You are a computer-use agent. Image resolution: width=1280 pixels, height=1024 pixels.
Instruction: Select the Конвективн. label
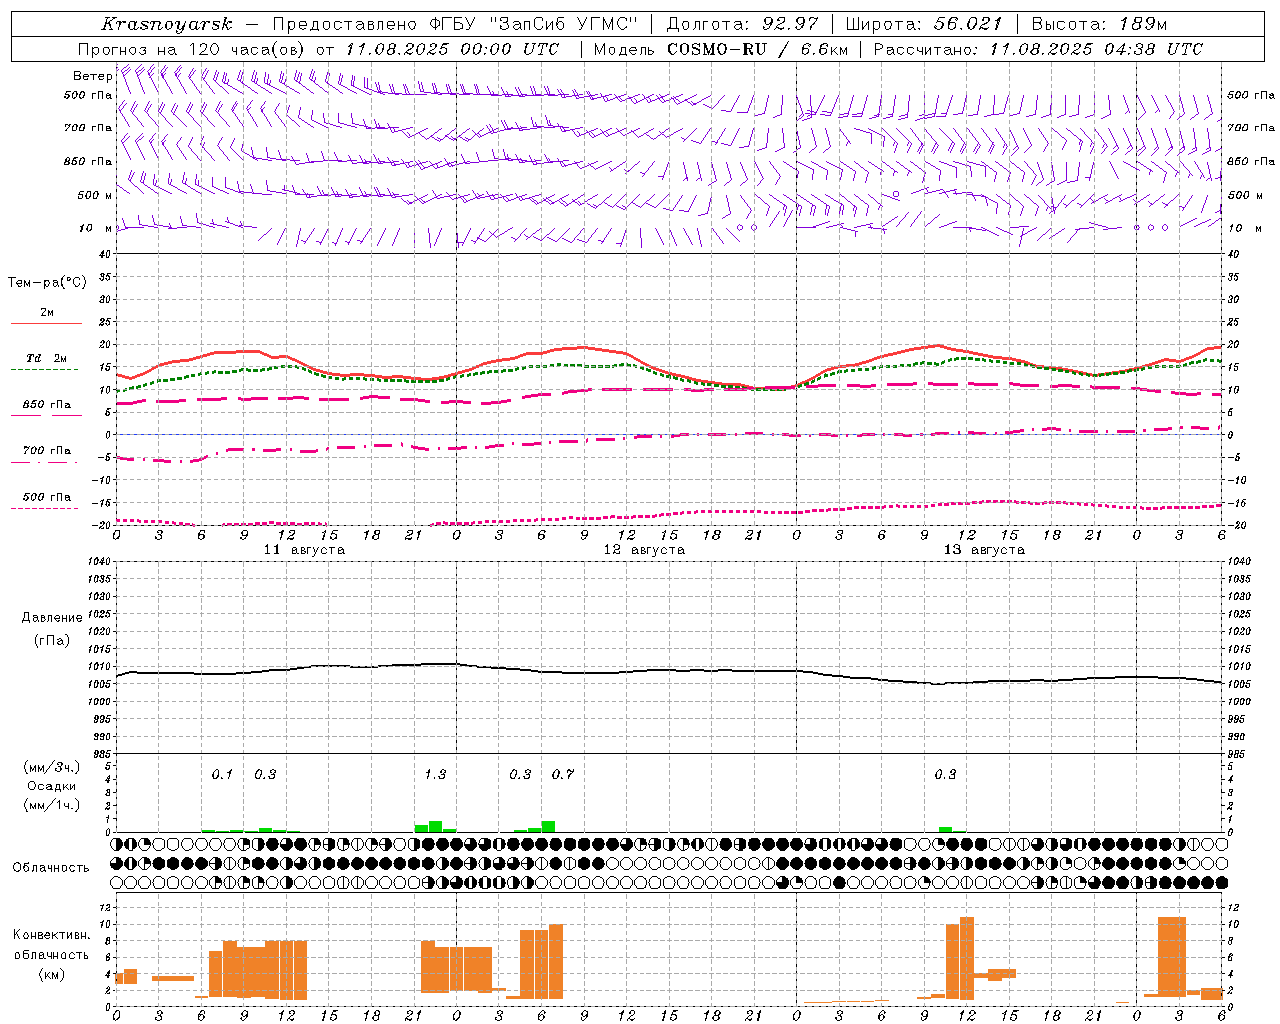(51, 935)
